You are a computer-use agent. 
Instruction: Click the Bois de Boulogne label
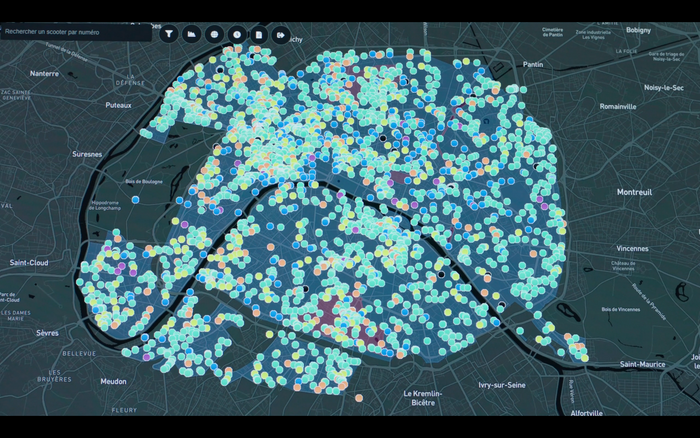[x=145, y=180]
